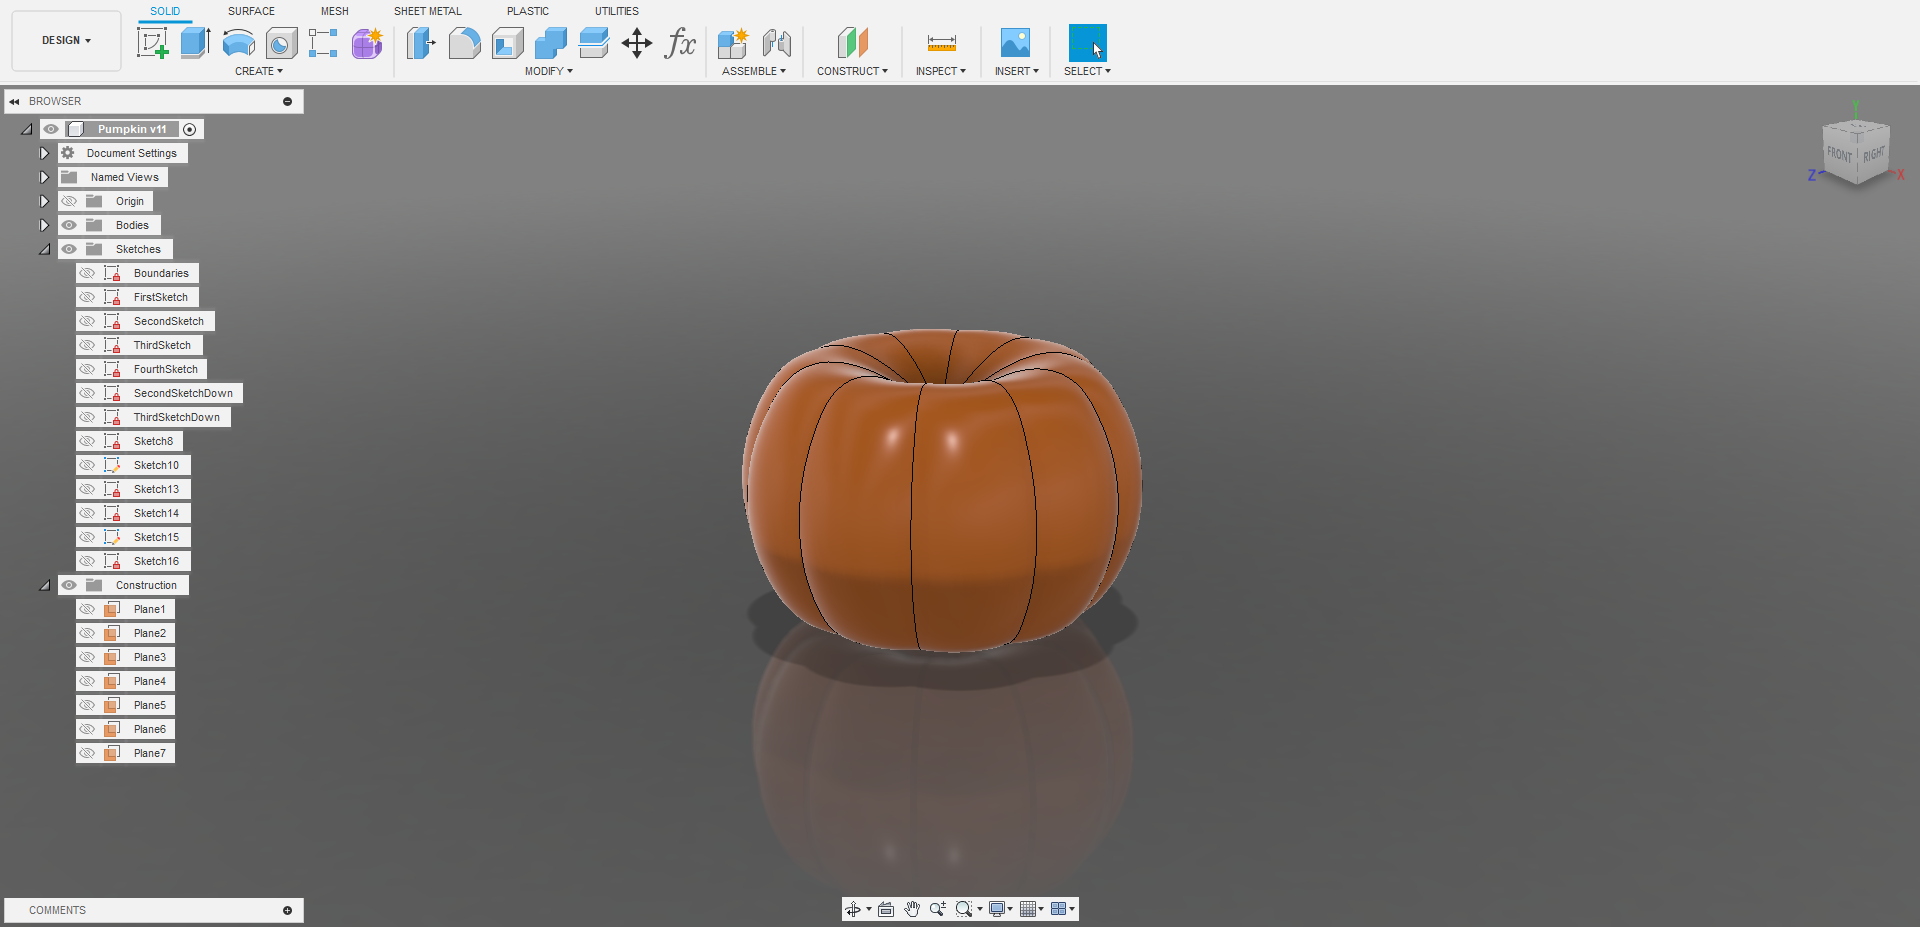Collapse the Pumpkin v11 root node
This screenshot has width=1920, height=927.
(27, 129)
